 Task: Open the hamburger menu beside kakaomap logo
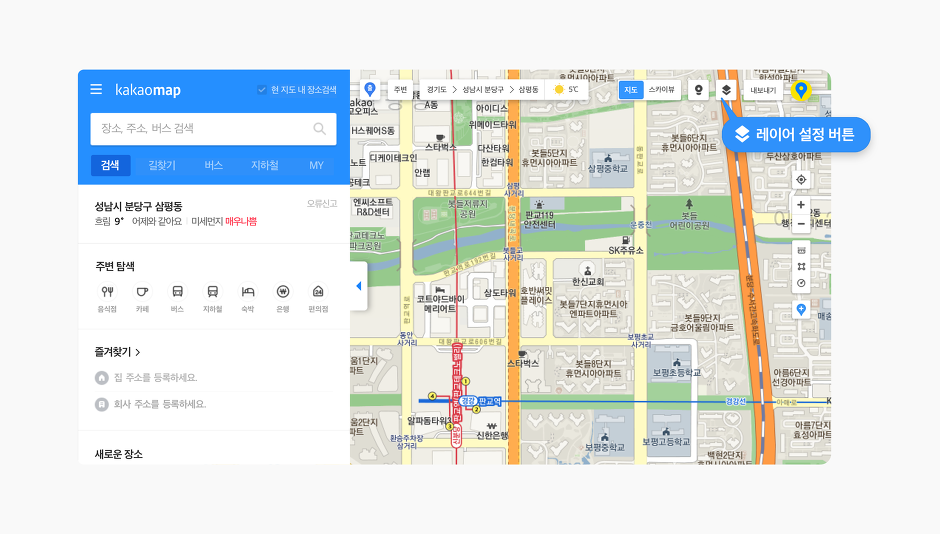[96, 89]
